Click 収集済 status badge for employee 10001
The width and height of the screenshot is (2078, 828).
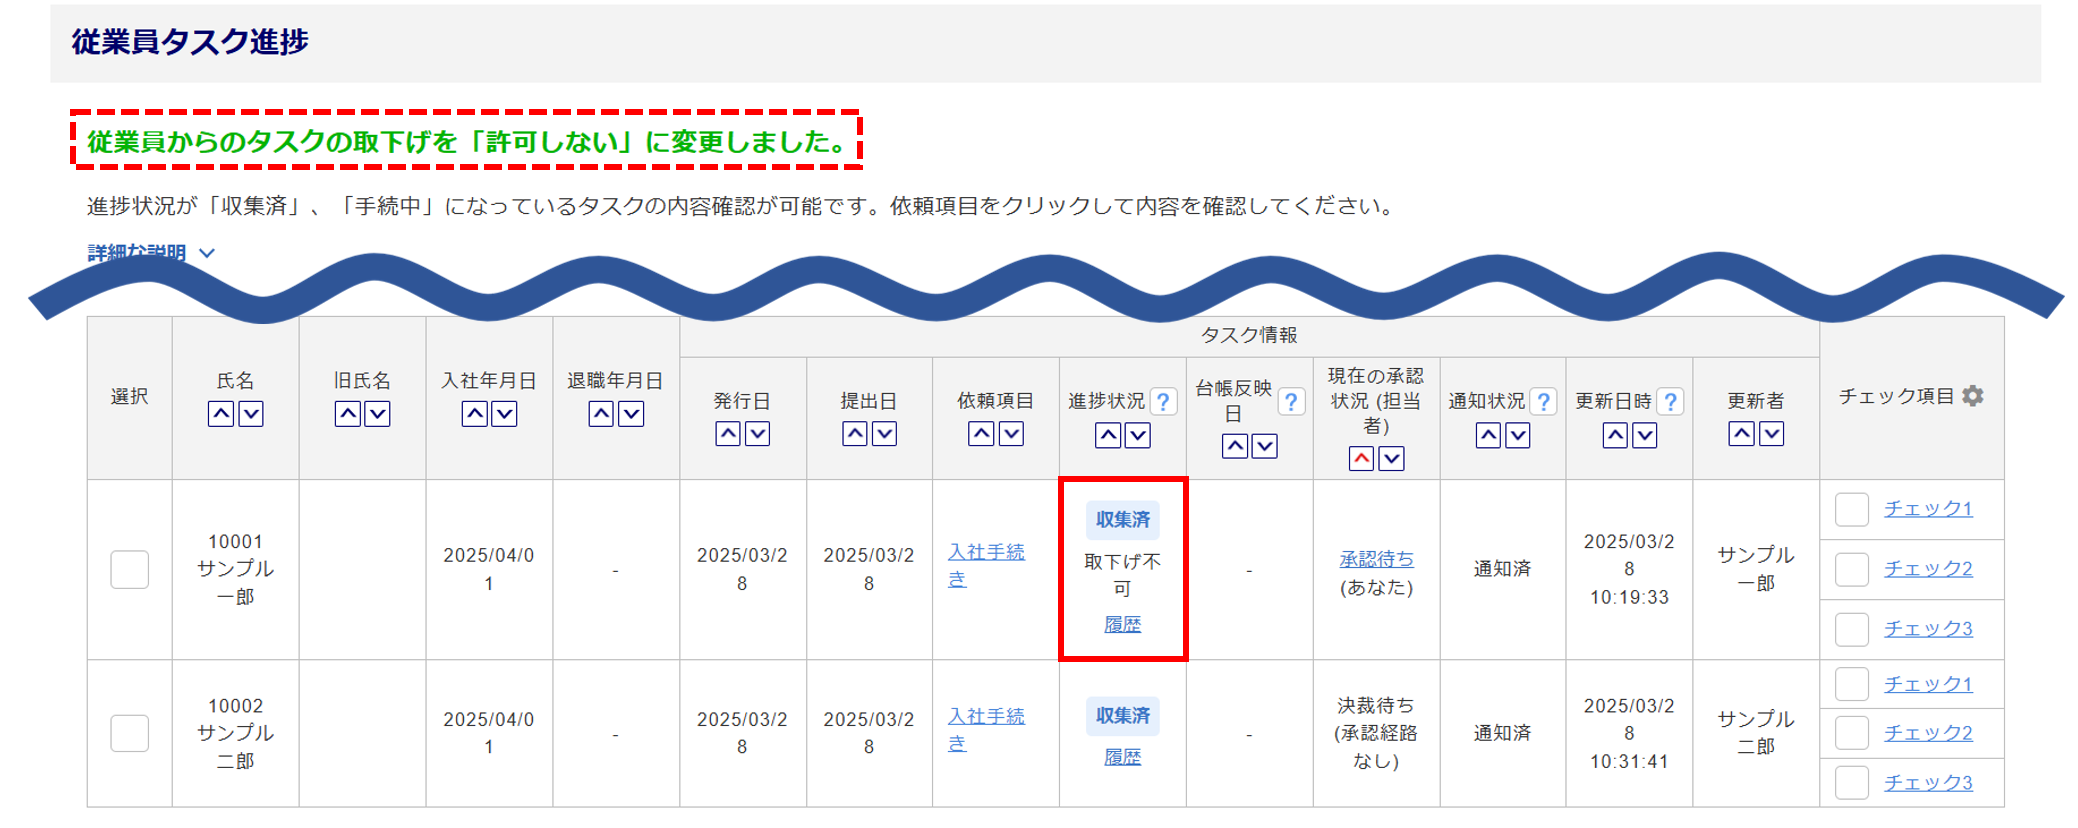coord(1122,520)
